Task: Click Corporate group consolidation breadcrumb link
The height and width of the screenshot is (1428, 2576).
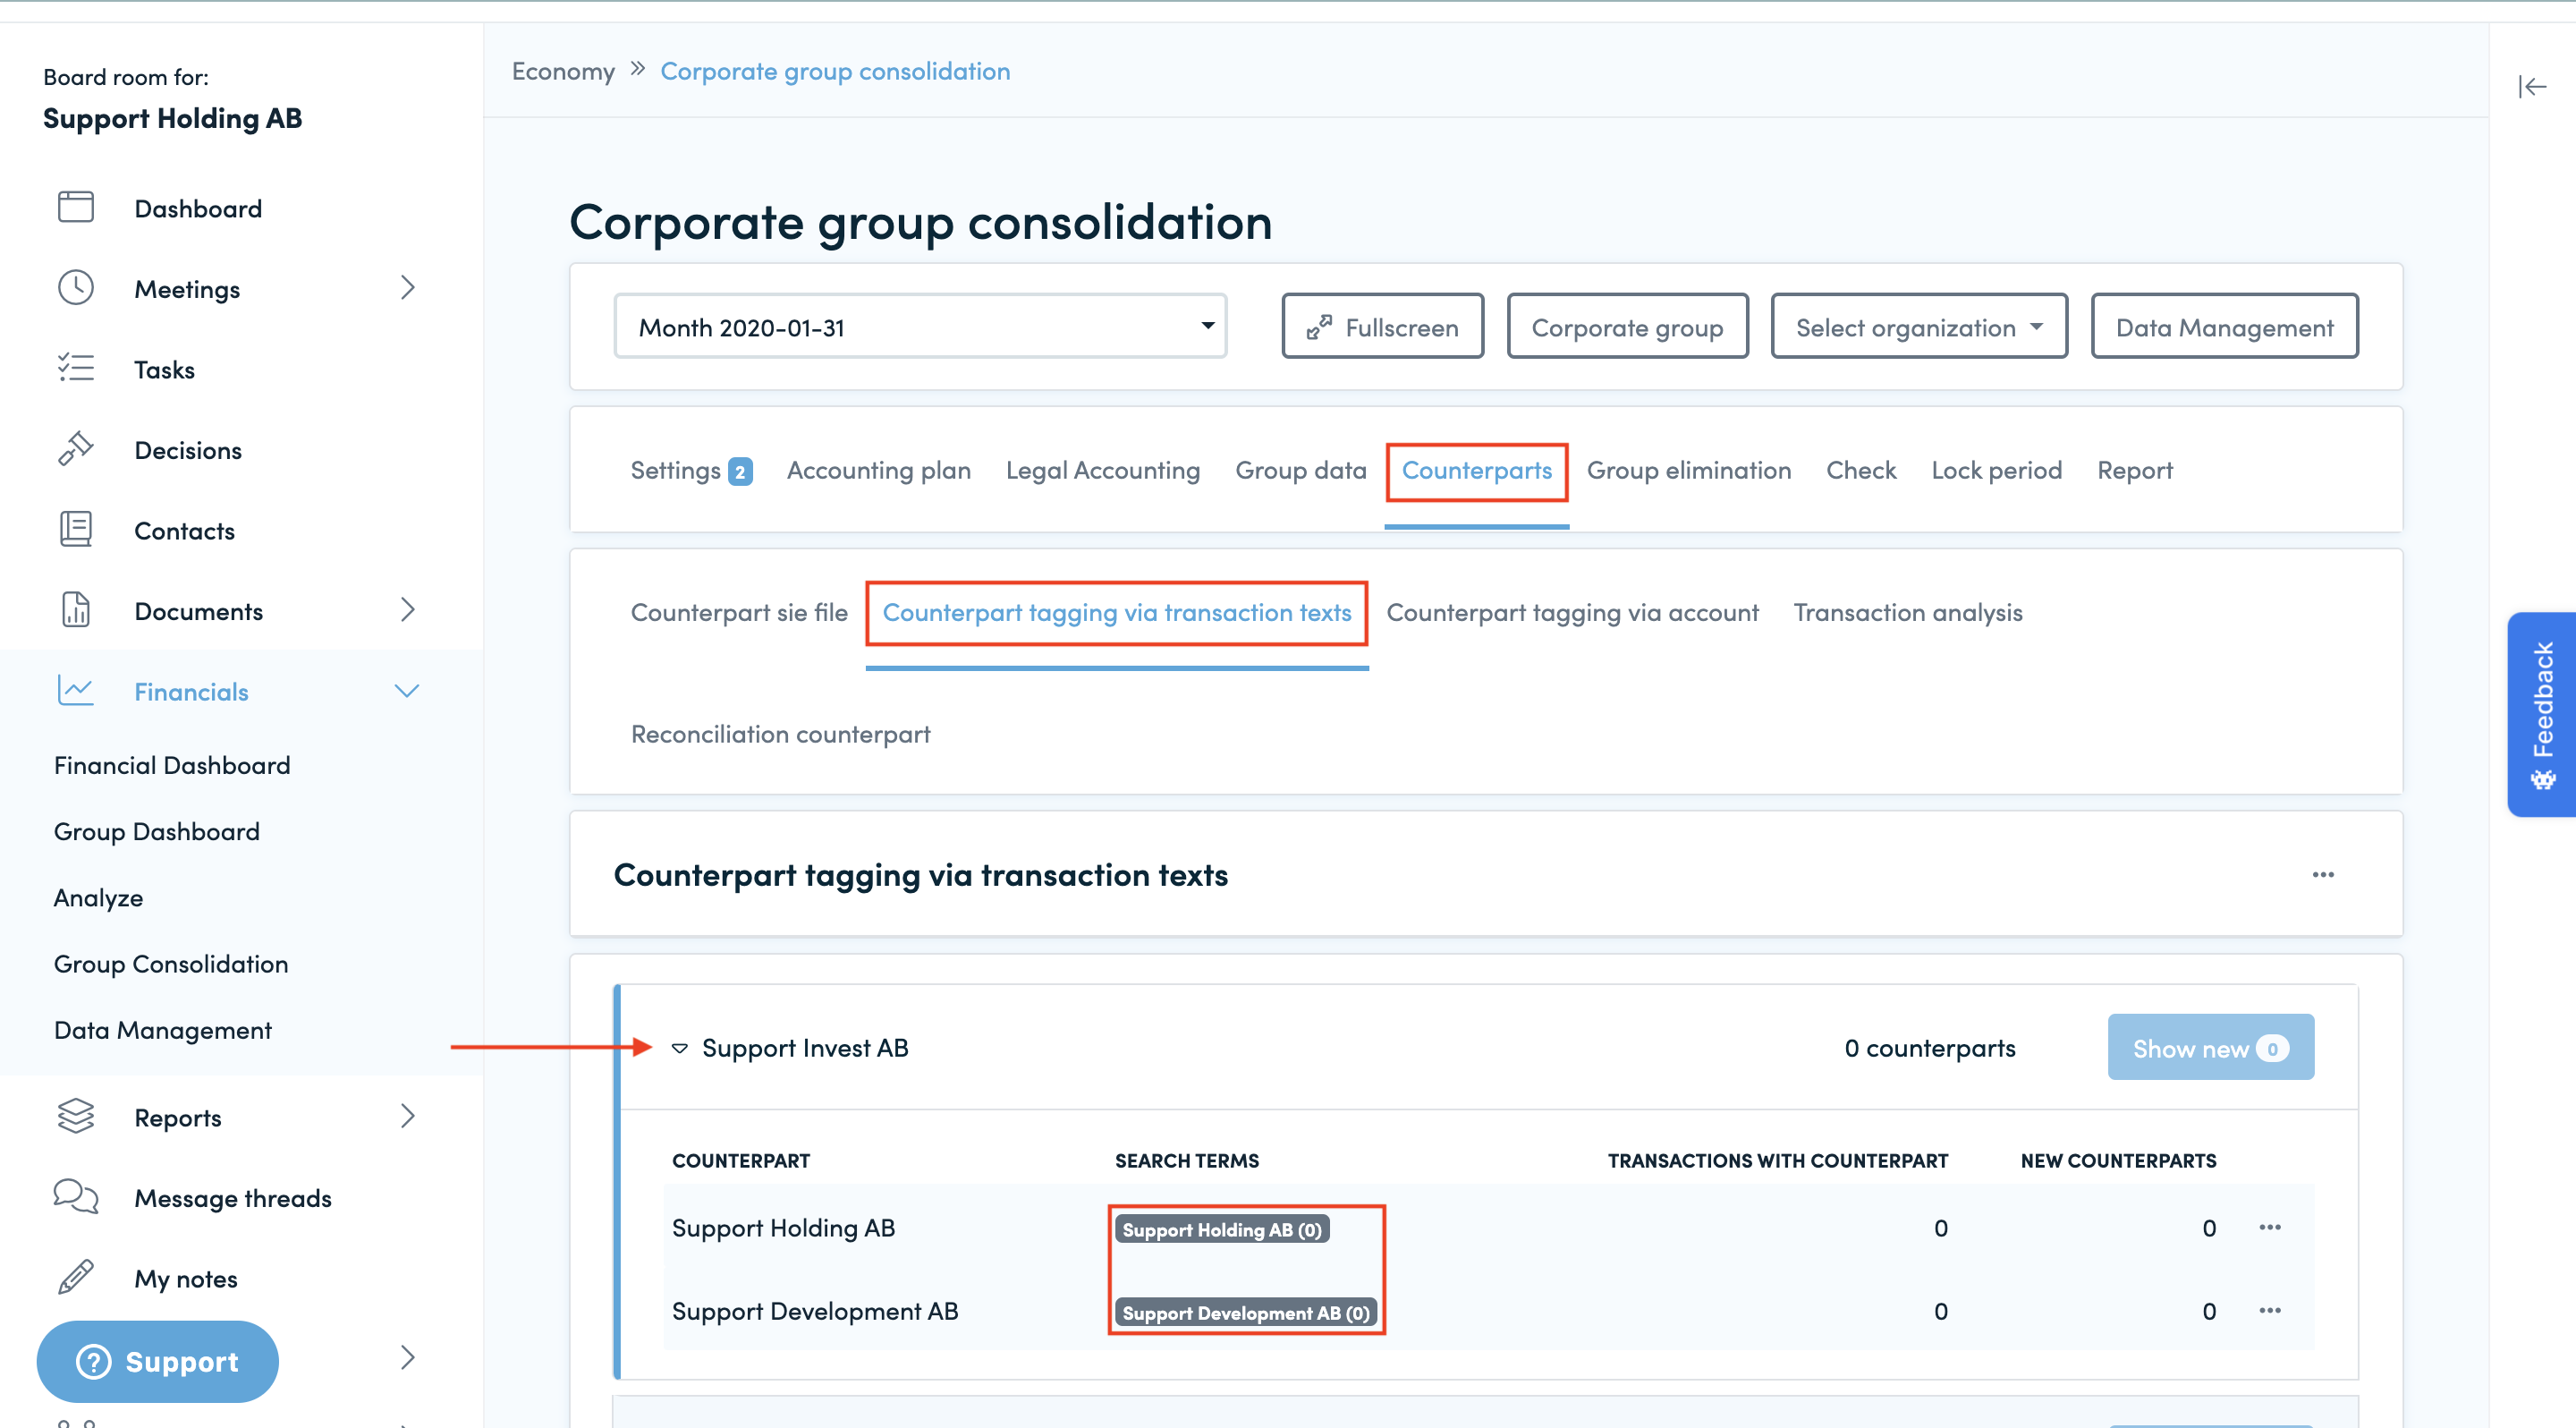Action: point(835,72)
